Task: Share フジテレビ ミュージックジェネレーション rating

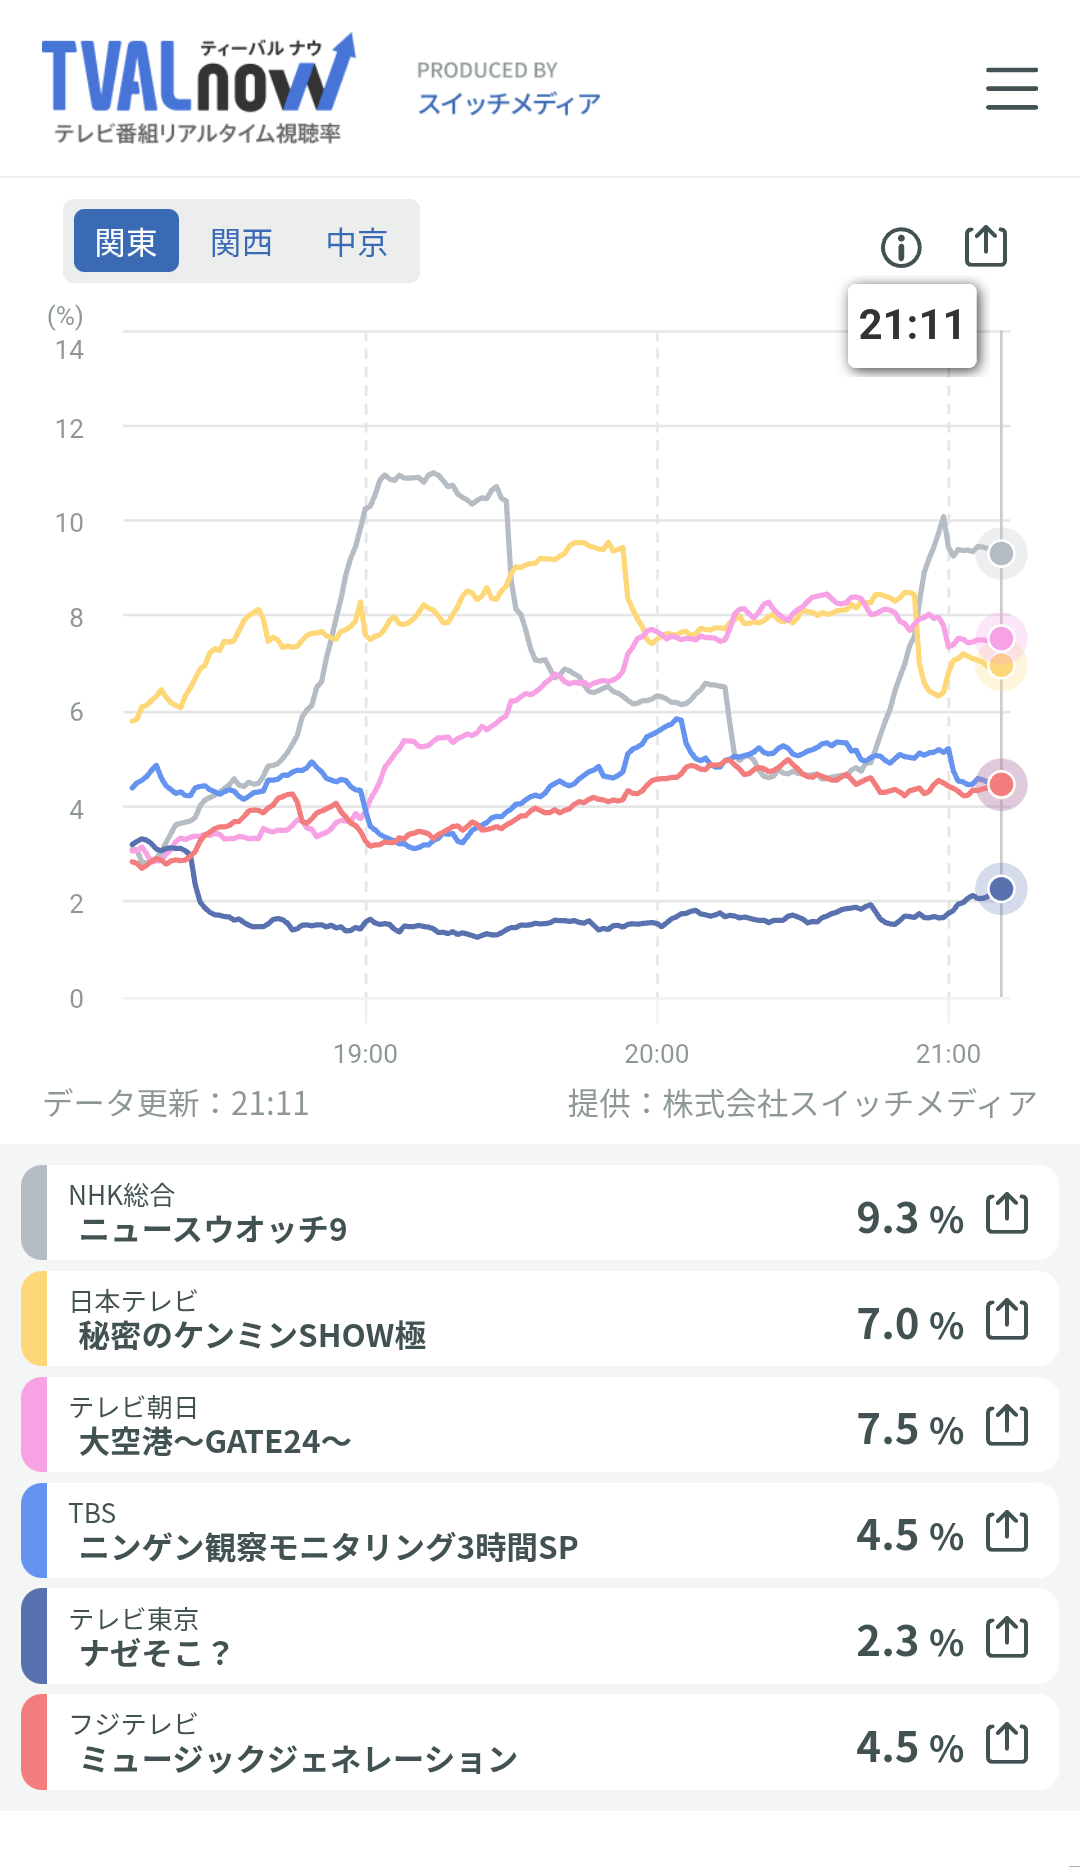Action: pyautogui.click(x=1007, y=1743)
